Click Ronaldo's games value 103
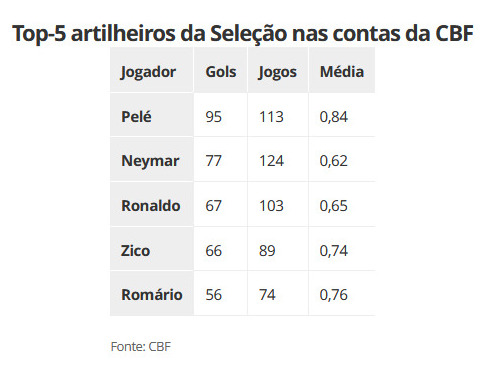 coord(271,206)
